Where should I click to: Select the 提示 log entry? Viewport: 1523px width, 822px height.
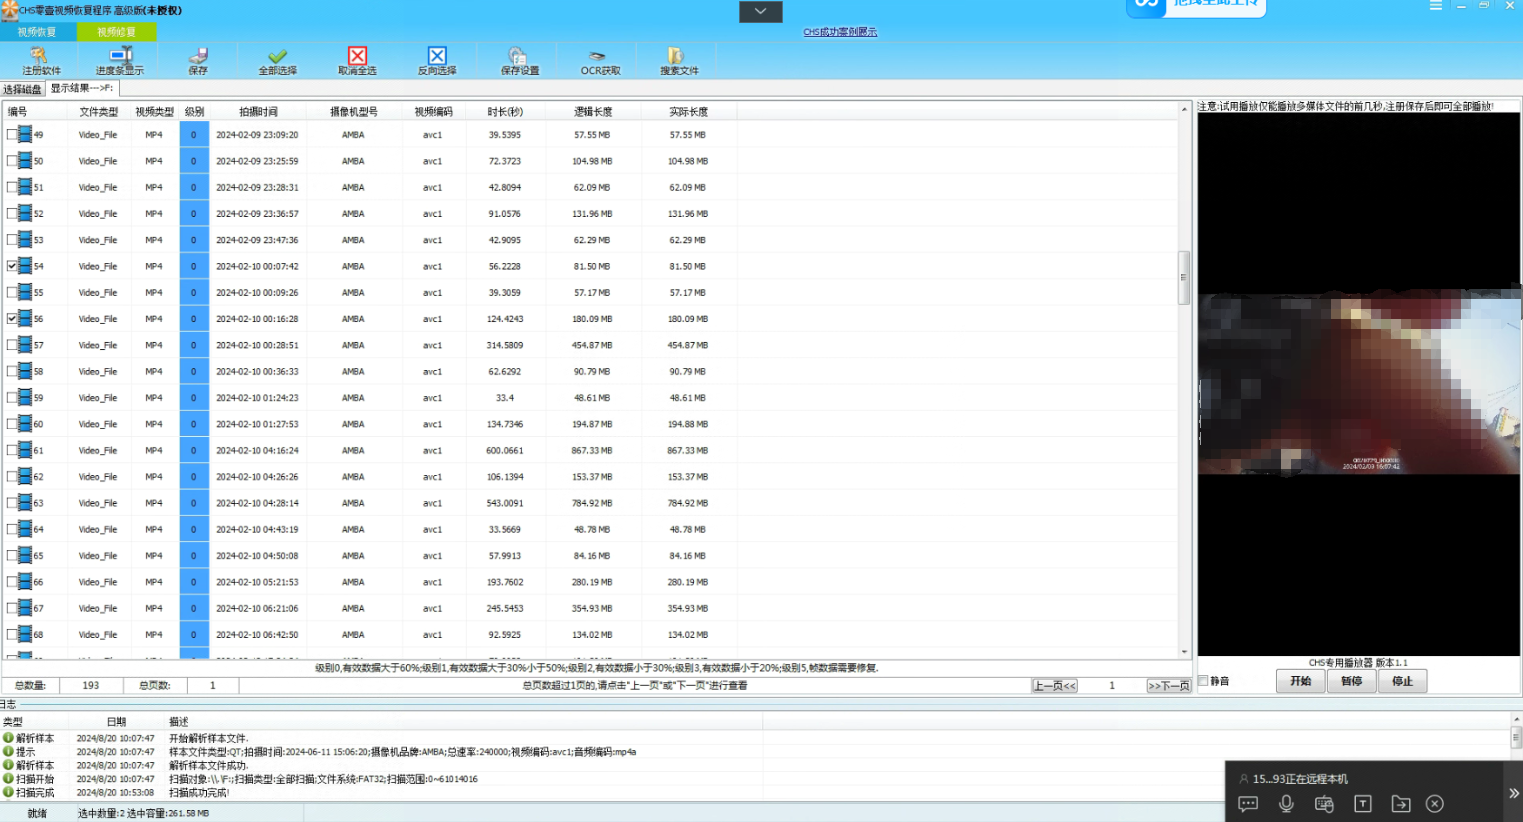pyautogui.click(x=25, y=752)
